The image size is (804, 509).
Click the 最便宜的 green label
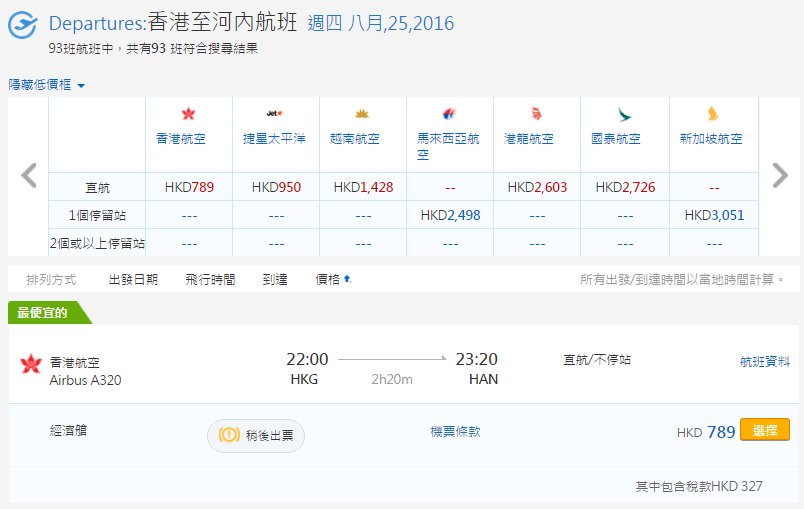point(49,313)
